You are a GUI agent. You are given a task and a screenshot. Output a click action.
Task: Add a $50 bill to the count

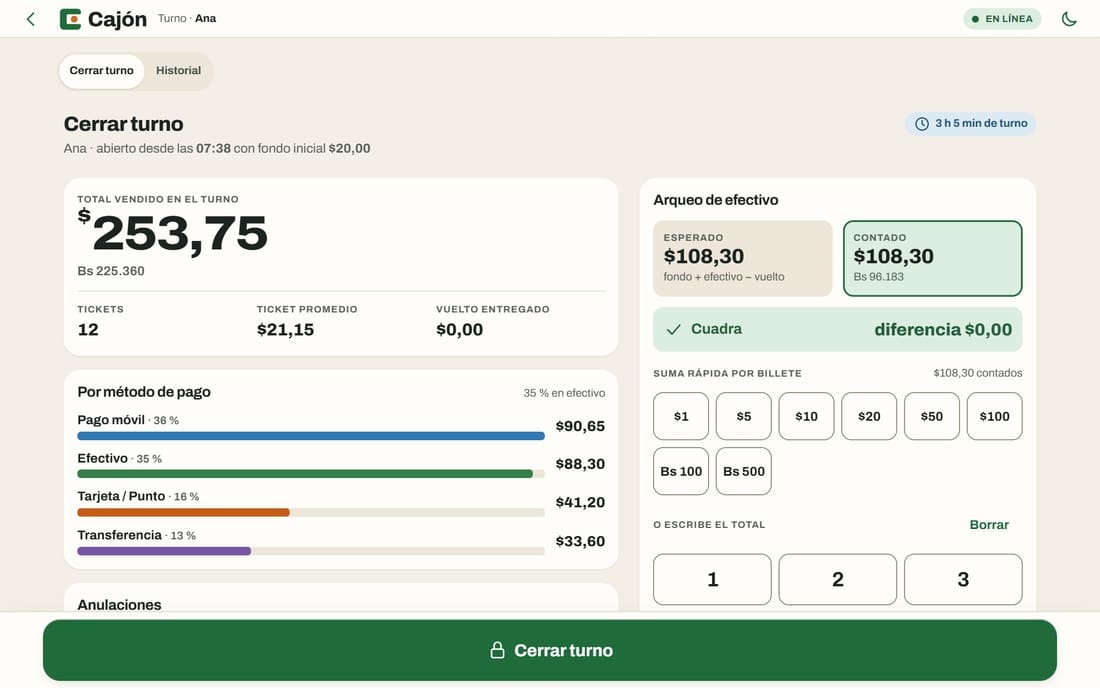932,416
